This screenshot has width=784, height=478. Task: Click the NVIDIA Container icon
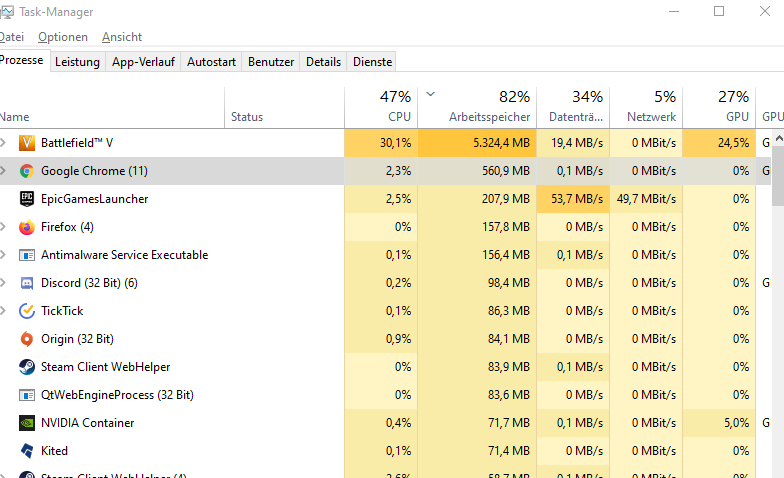point(26,423)
